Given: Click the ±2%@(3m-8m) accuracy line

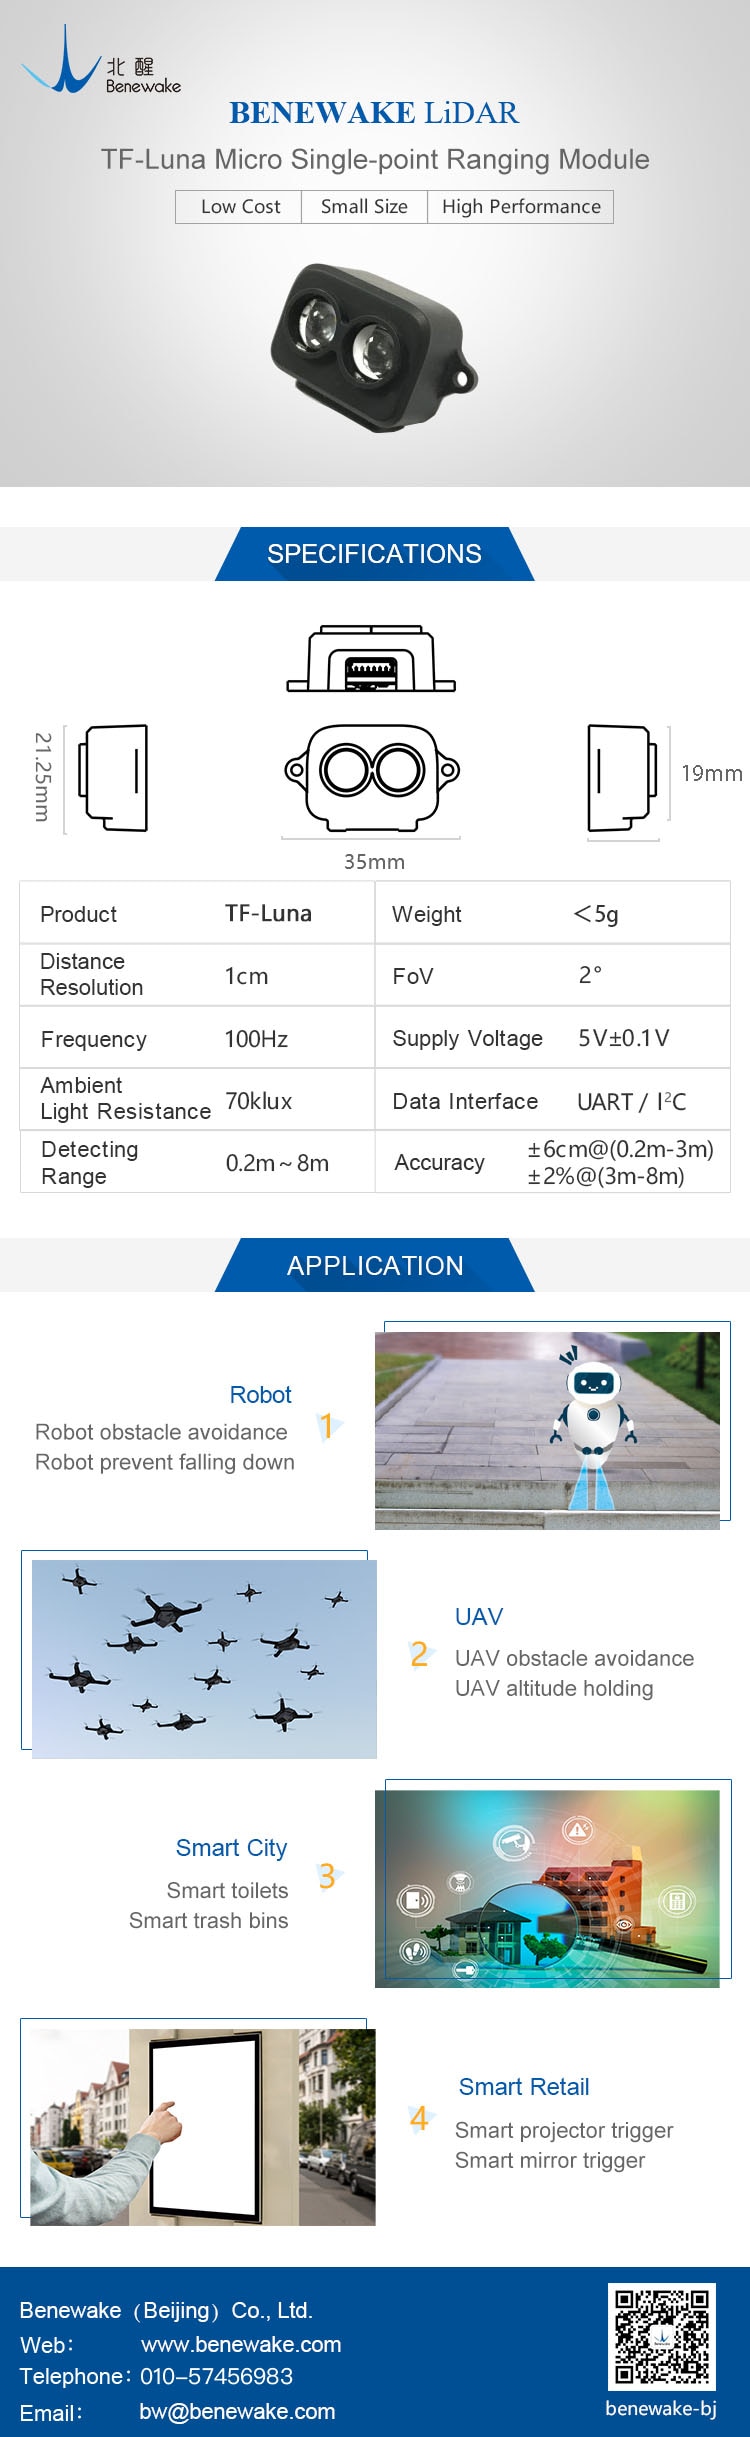Looking at the screenshot, I should point(606,1176).
